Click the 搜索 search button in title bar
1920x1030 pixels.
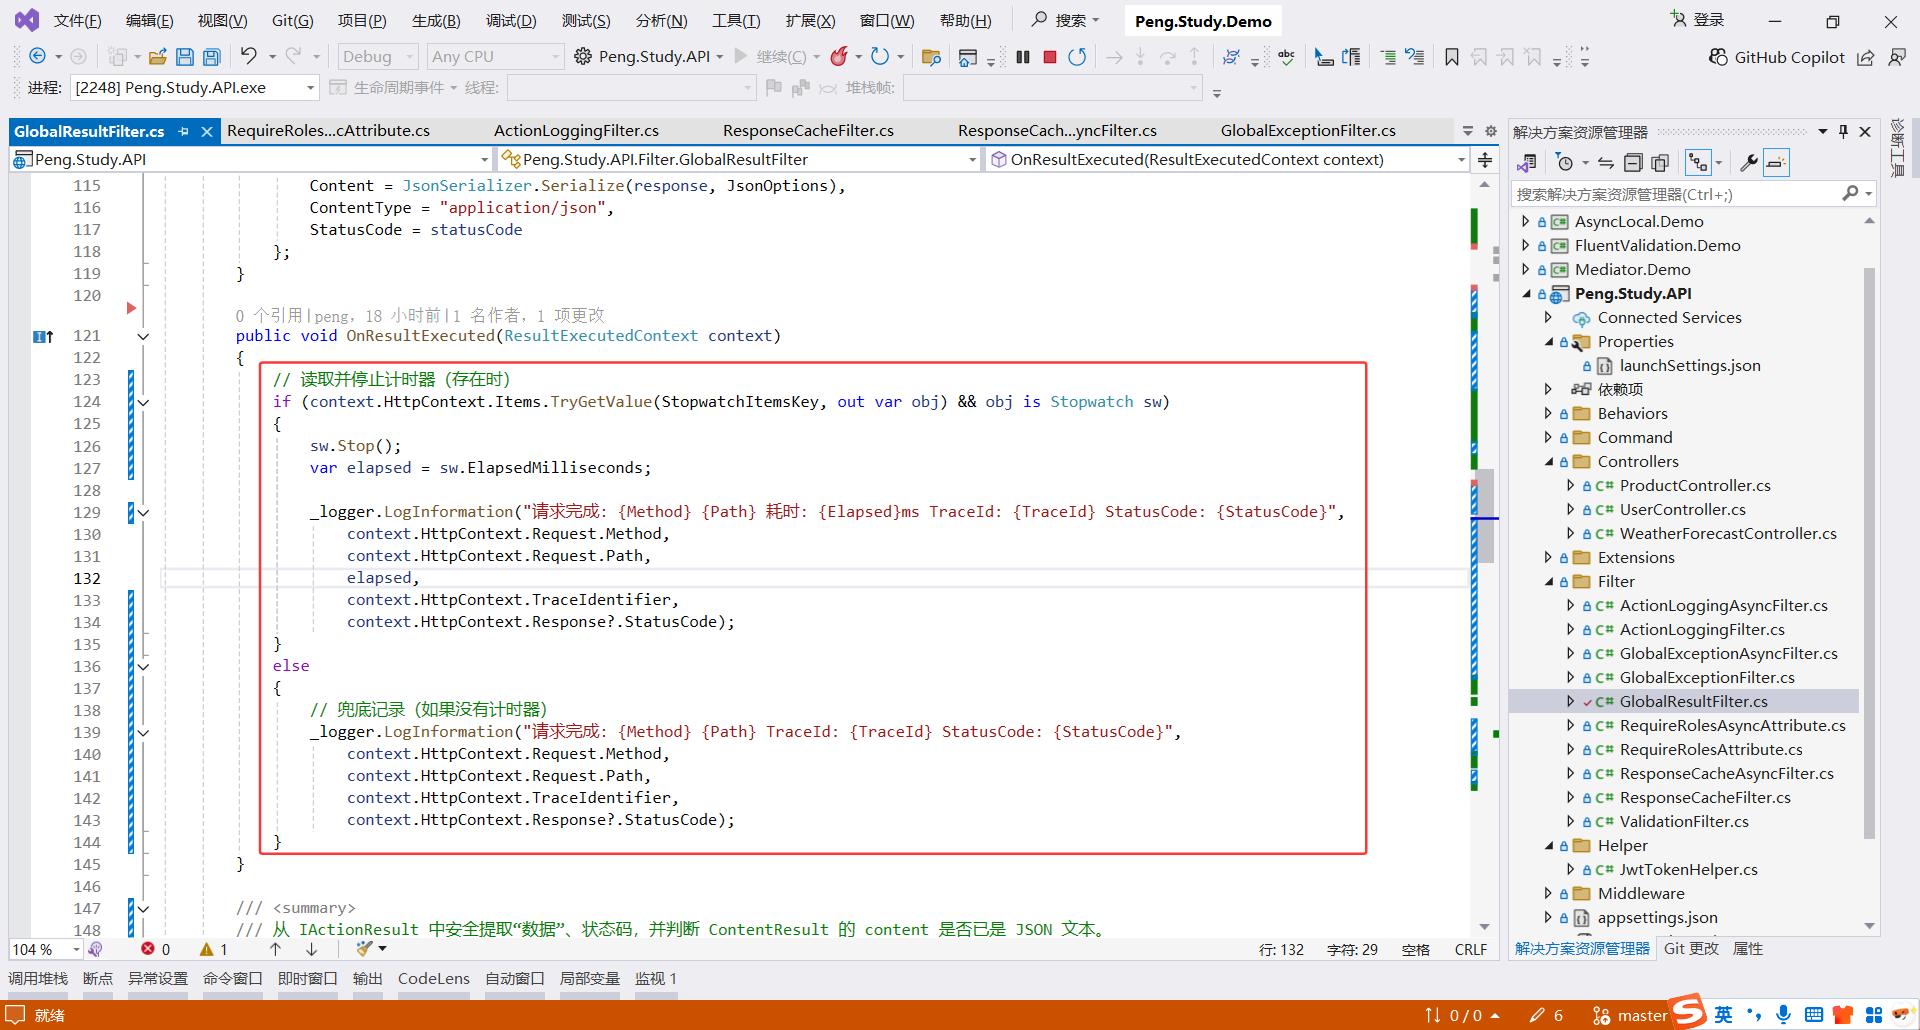coord(1066,20)
